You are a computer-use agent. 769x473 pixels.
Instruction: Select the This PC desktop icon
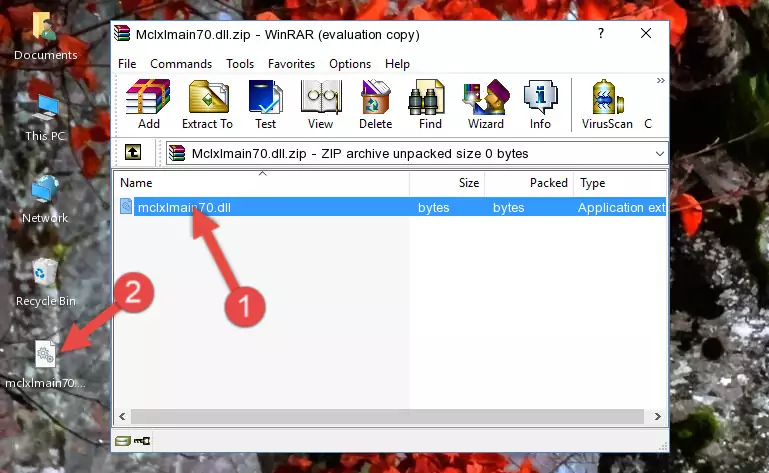tap(45, 118)
